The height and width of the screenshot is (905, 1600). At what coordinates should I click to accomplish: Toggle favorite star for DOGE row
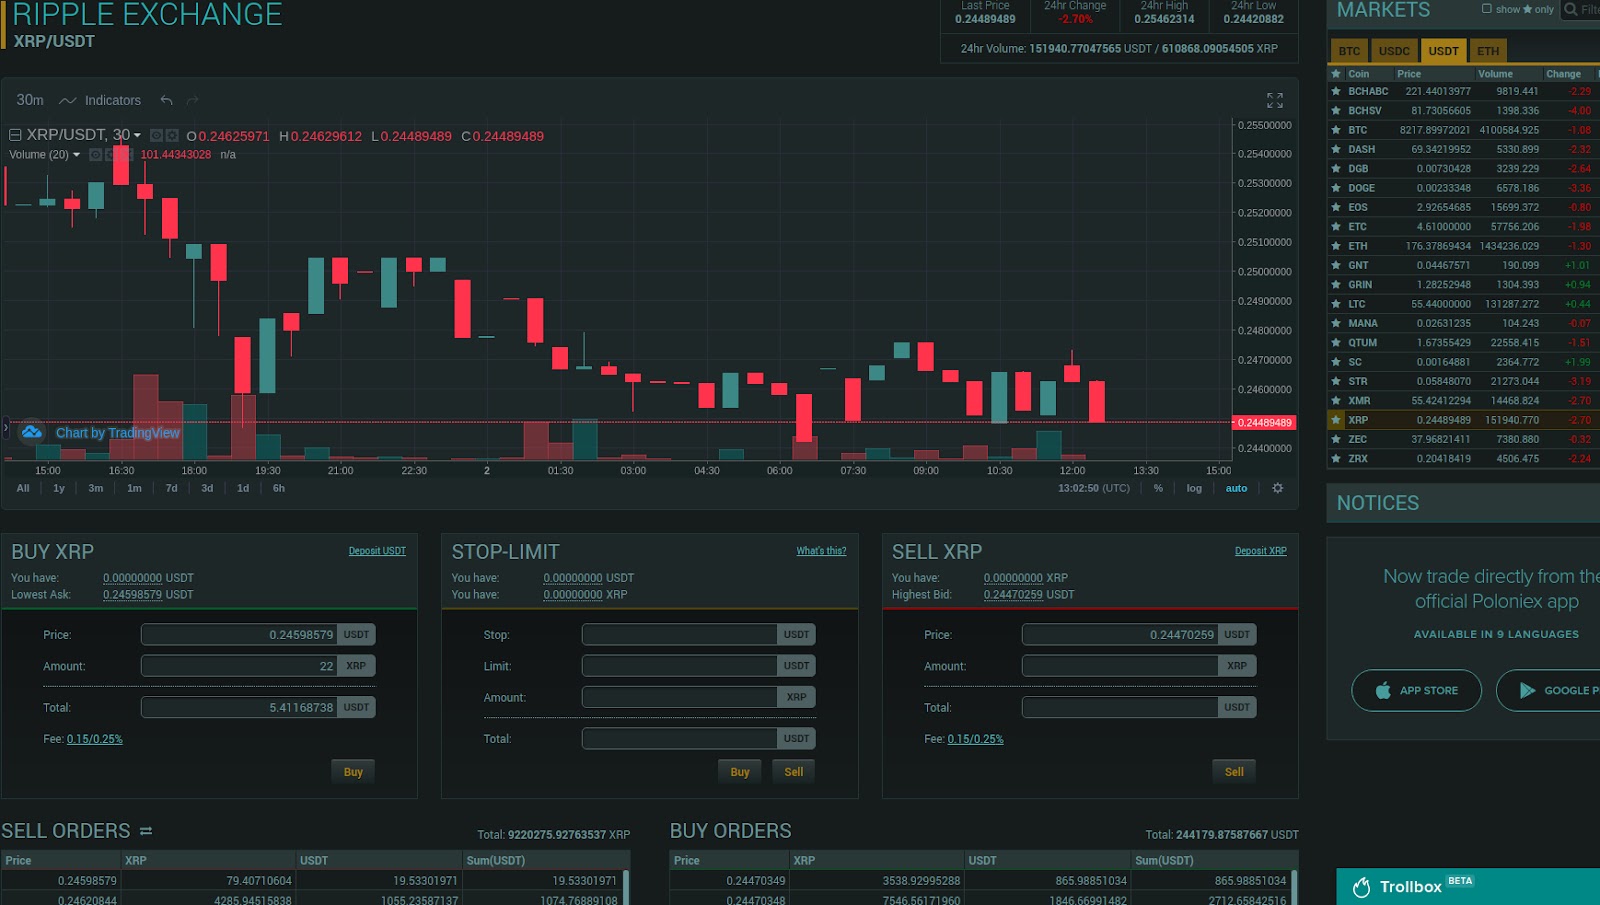point(1336,188)
